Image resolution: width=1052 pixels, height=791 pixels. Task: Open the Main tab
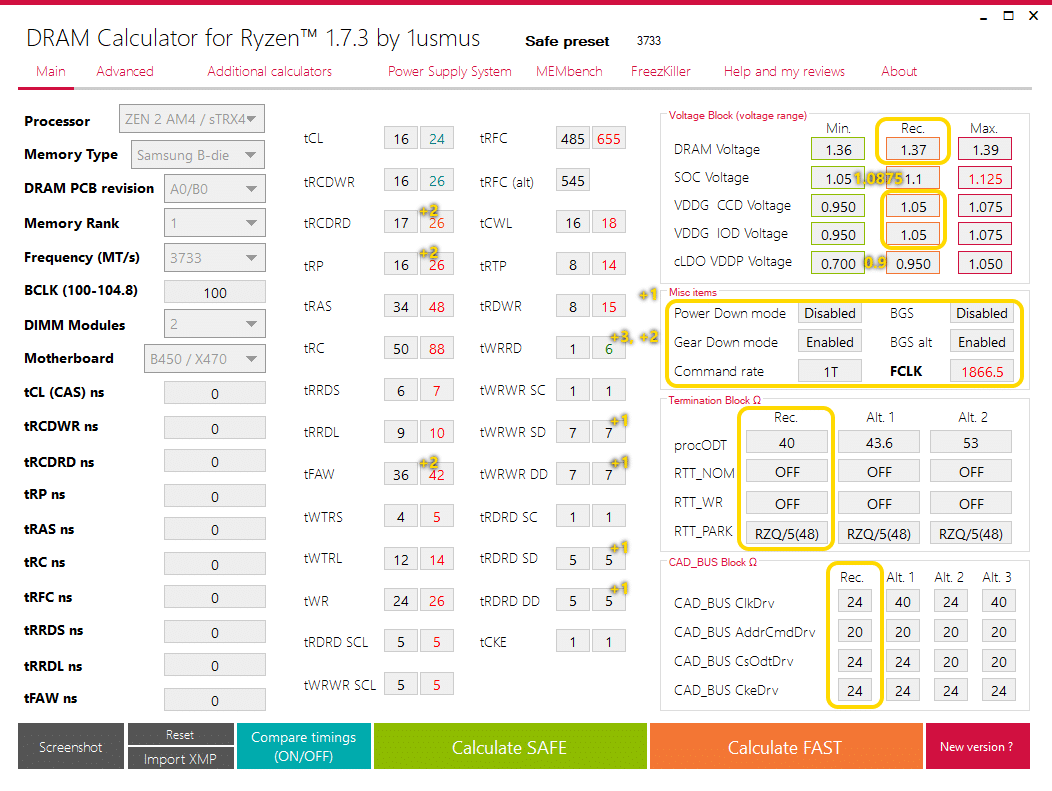coord(51,71)
